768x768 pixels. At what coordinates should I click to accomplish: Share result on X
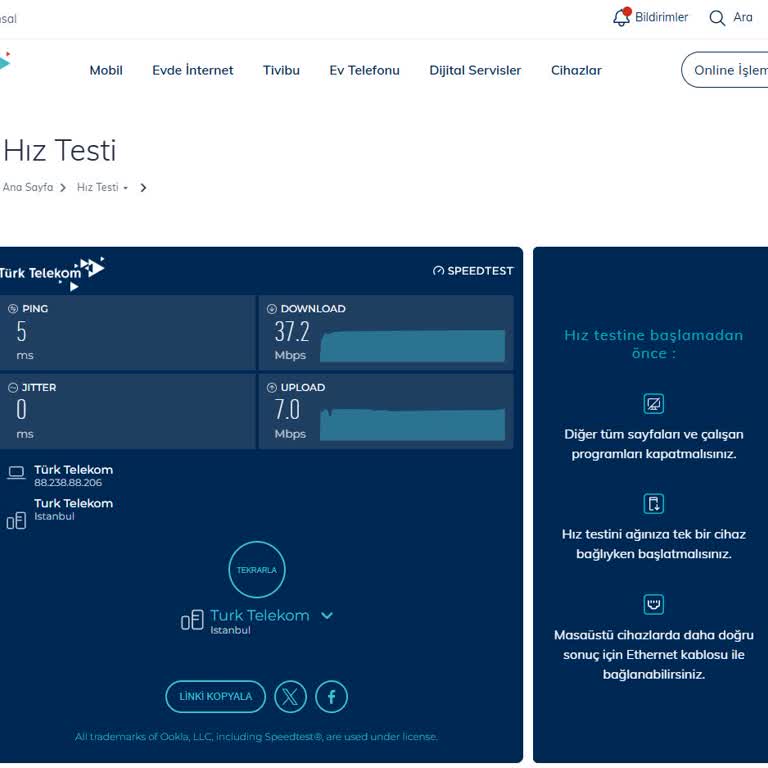pos(290,696)
